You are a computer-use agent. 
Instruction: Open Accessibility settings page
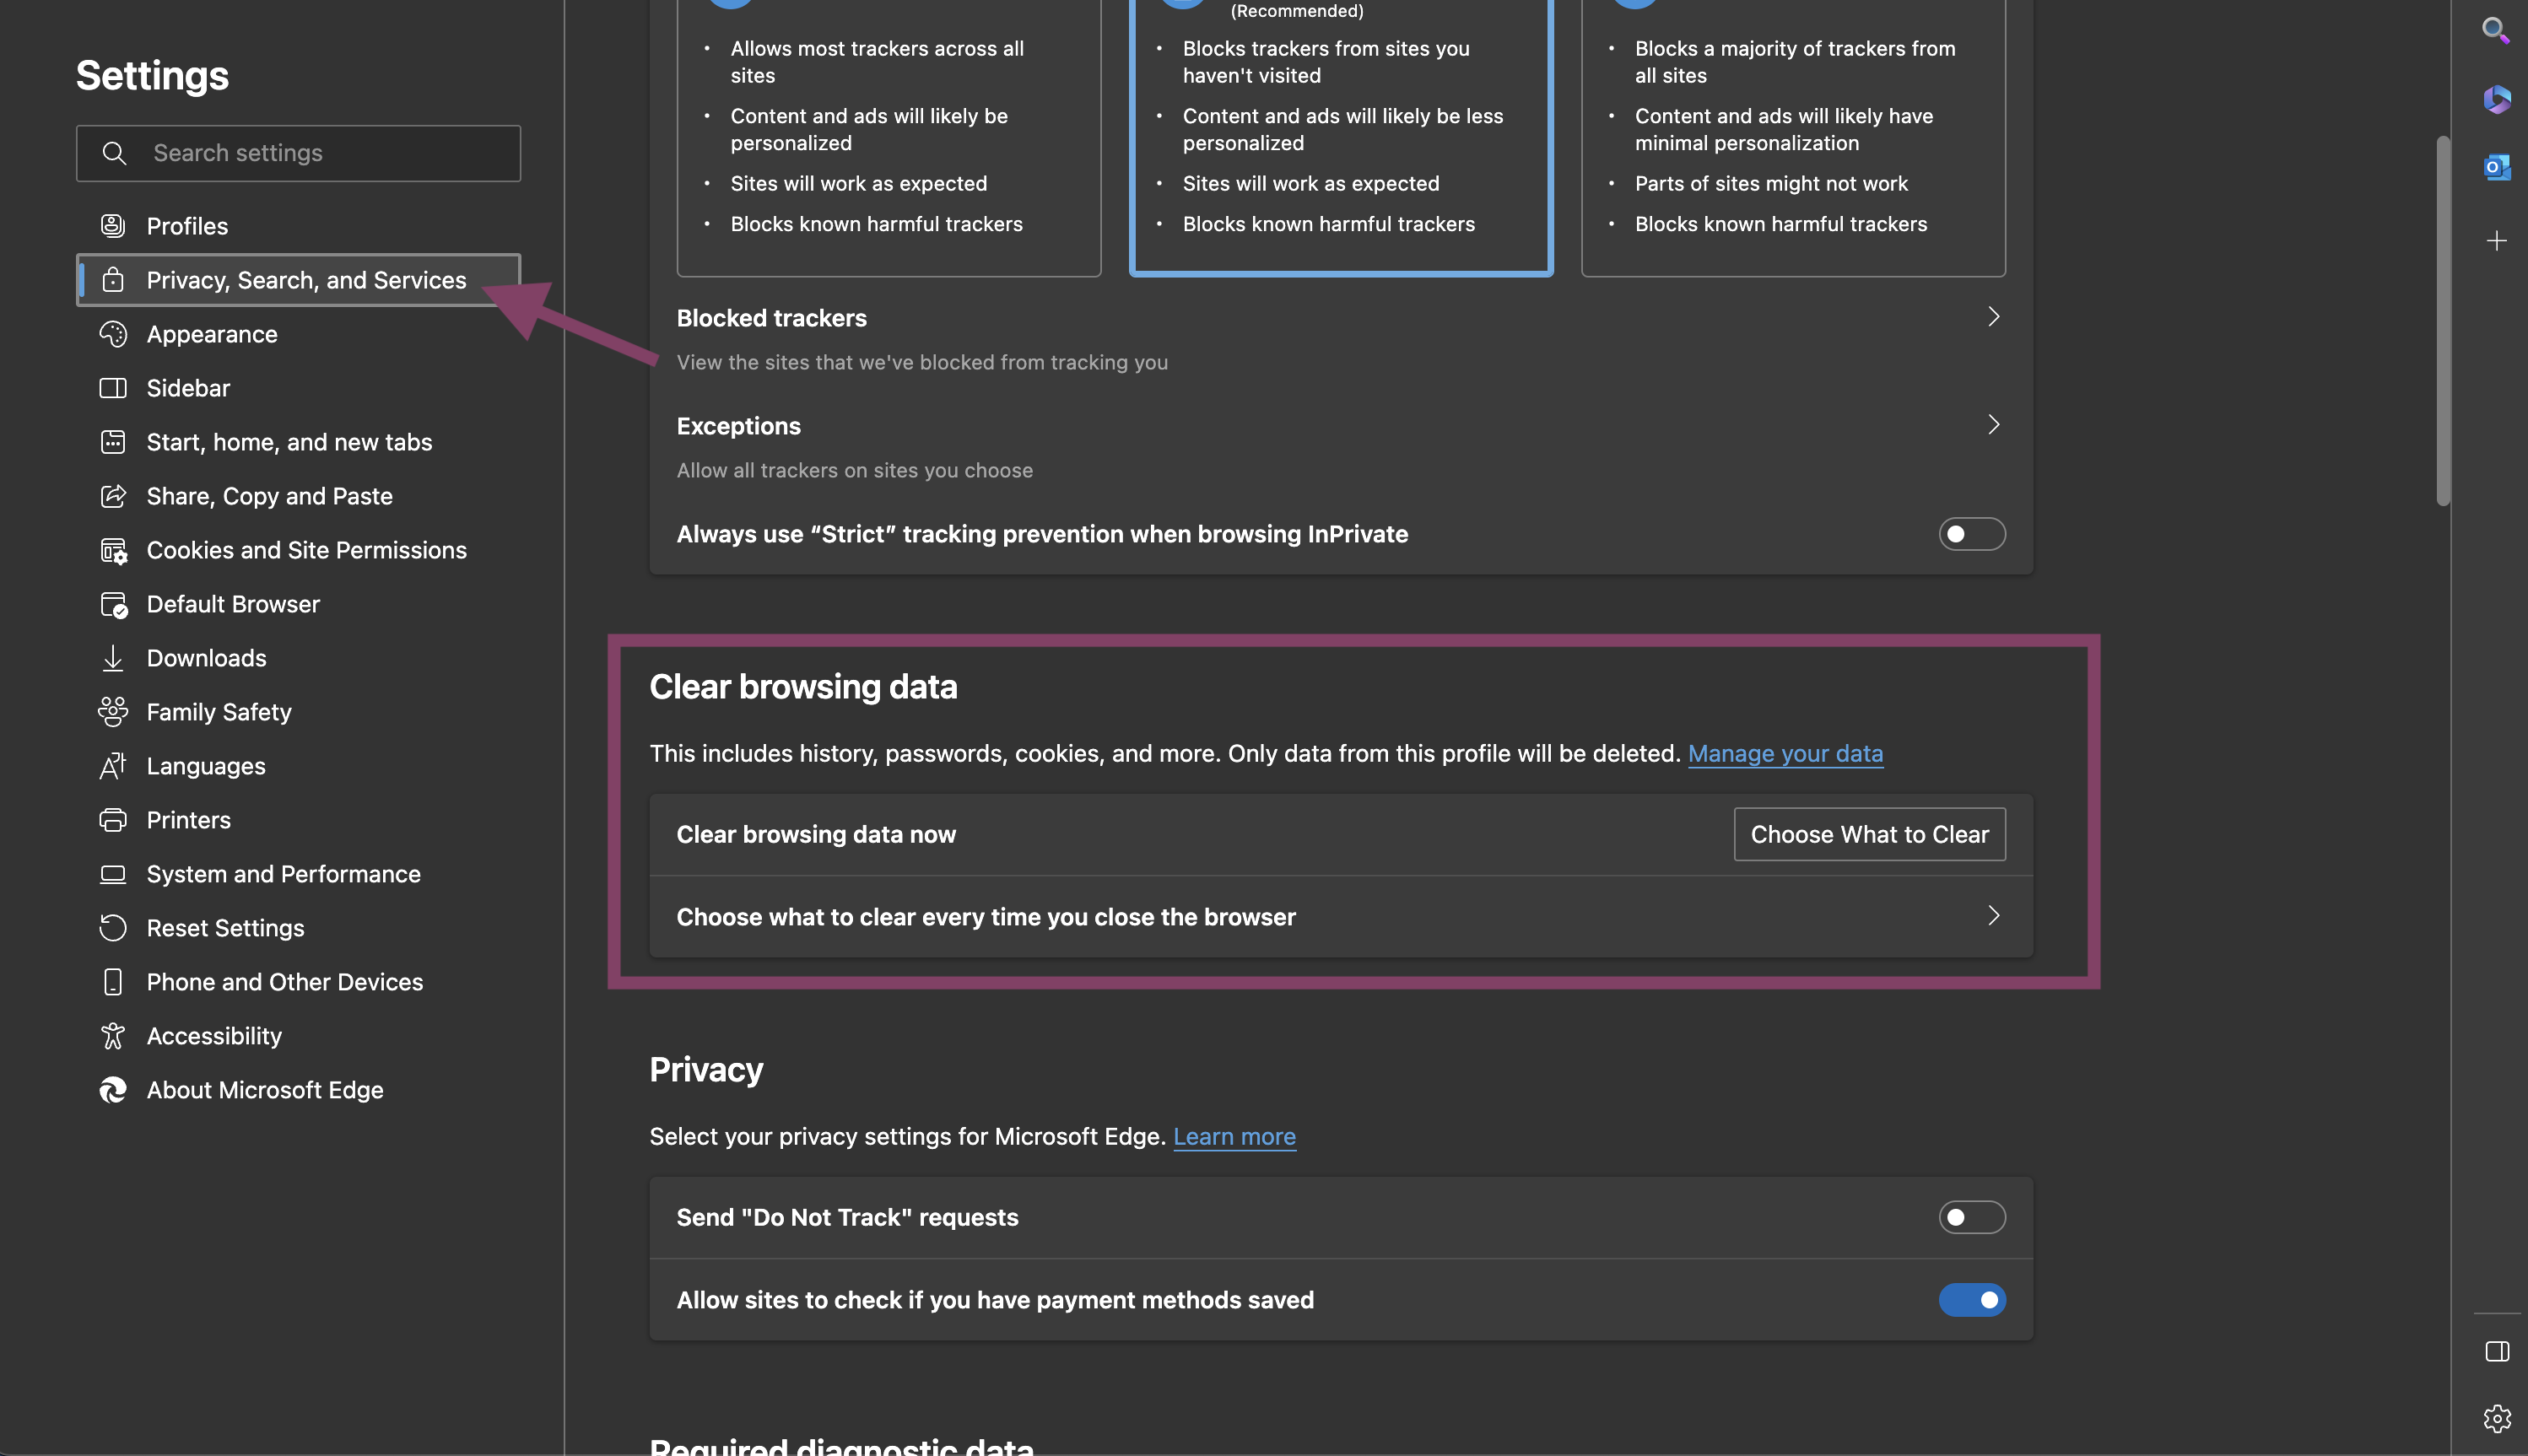tap(298, 1036)
